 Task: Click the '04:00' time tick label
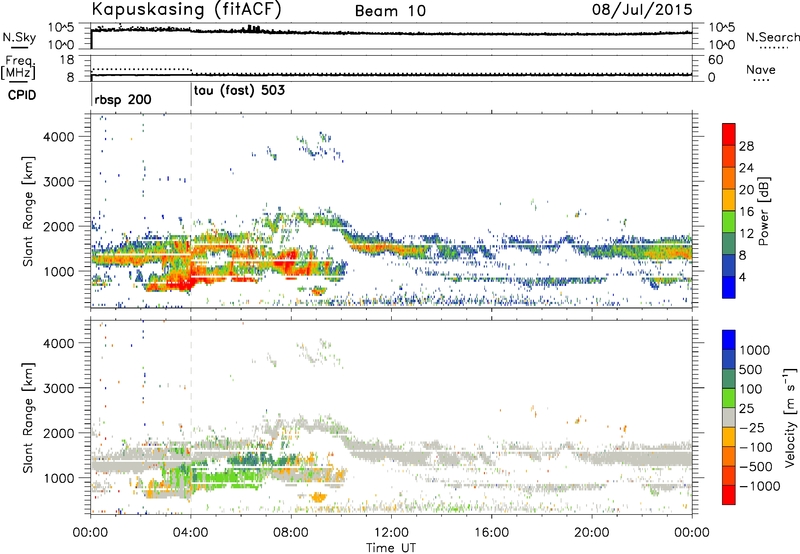click(x=191, y=533)
